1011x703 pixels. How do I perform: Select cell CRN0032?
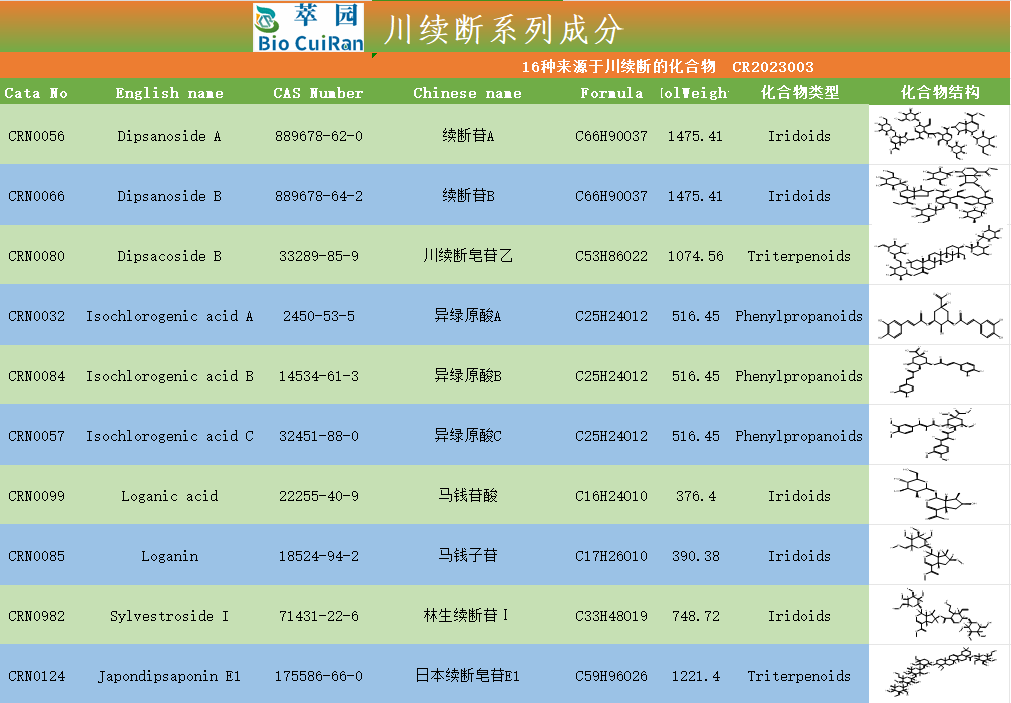(x=37, y=316)
